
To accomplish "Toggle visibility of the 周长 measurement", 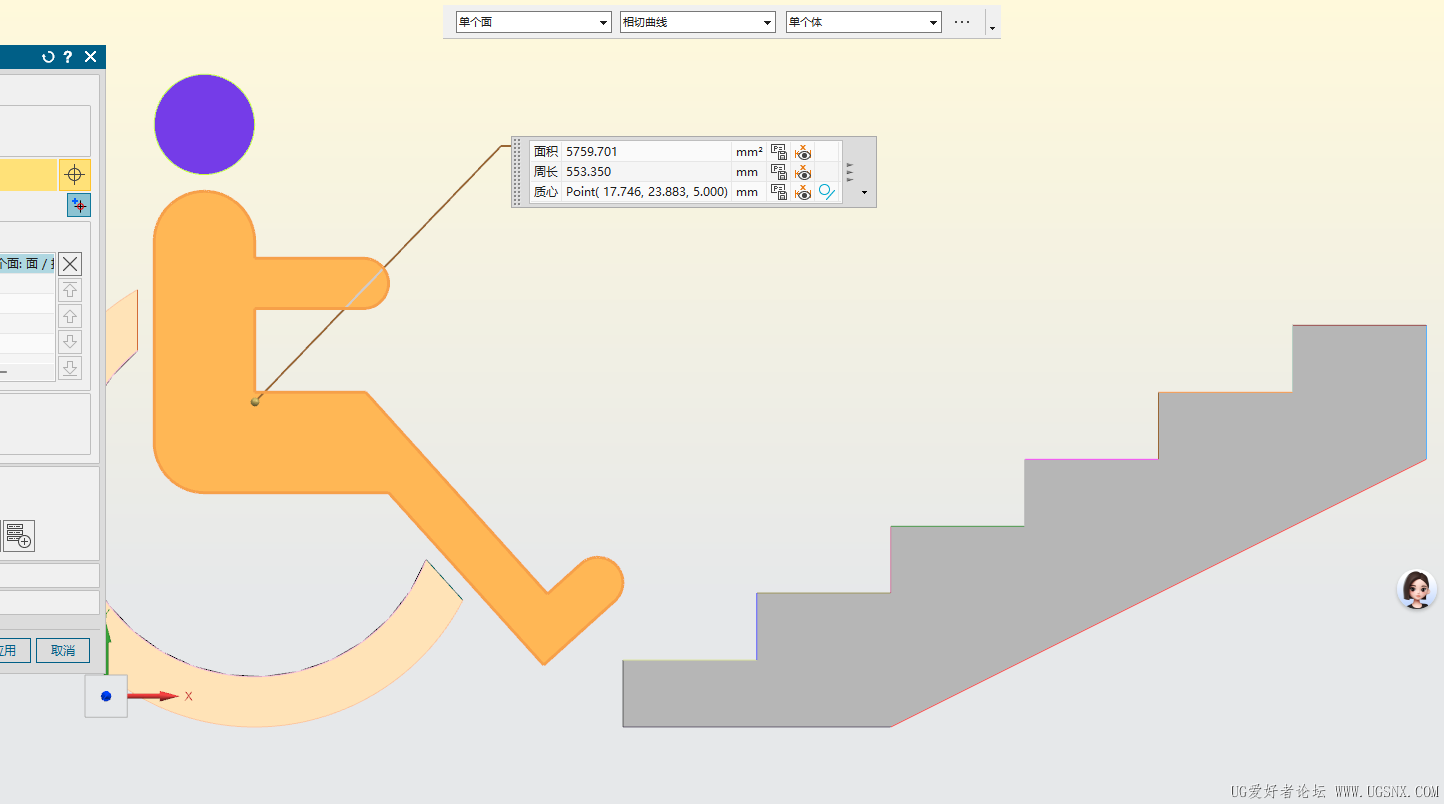I will tap(803, 172).
